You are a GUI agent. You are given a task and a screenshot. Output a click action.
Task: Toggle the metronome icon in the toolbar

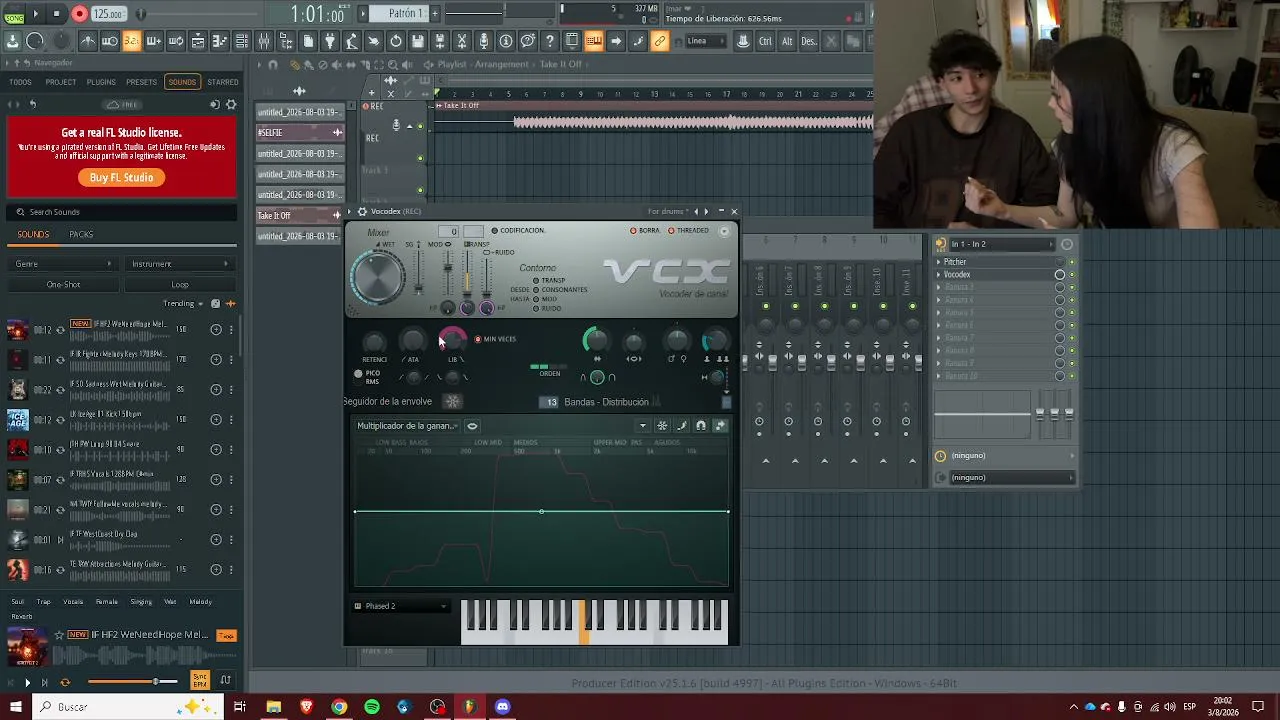(x=88, y=41)
